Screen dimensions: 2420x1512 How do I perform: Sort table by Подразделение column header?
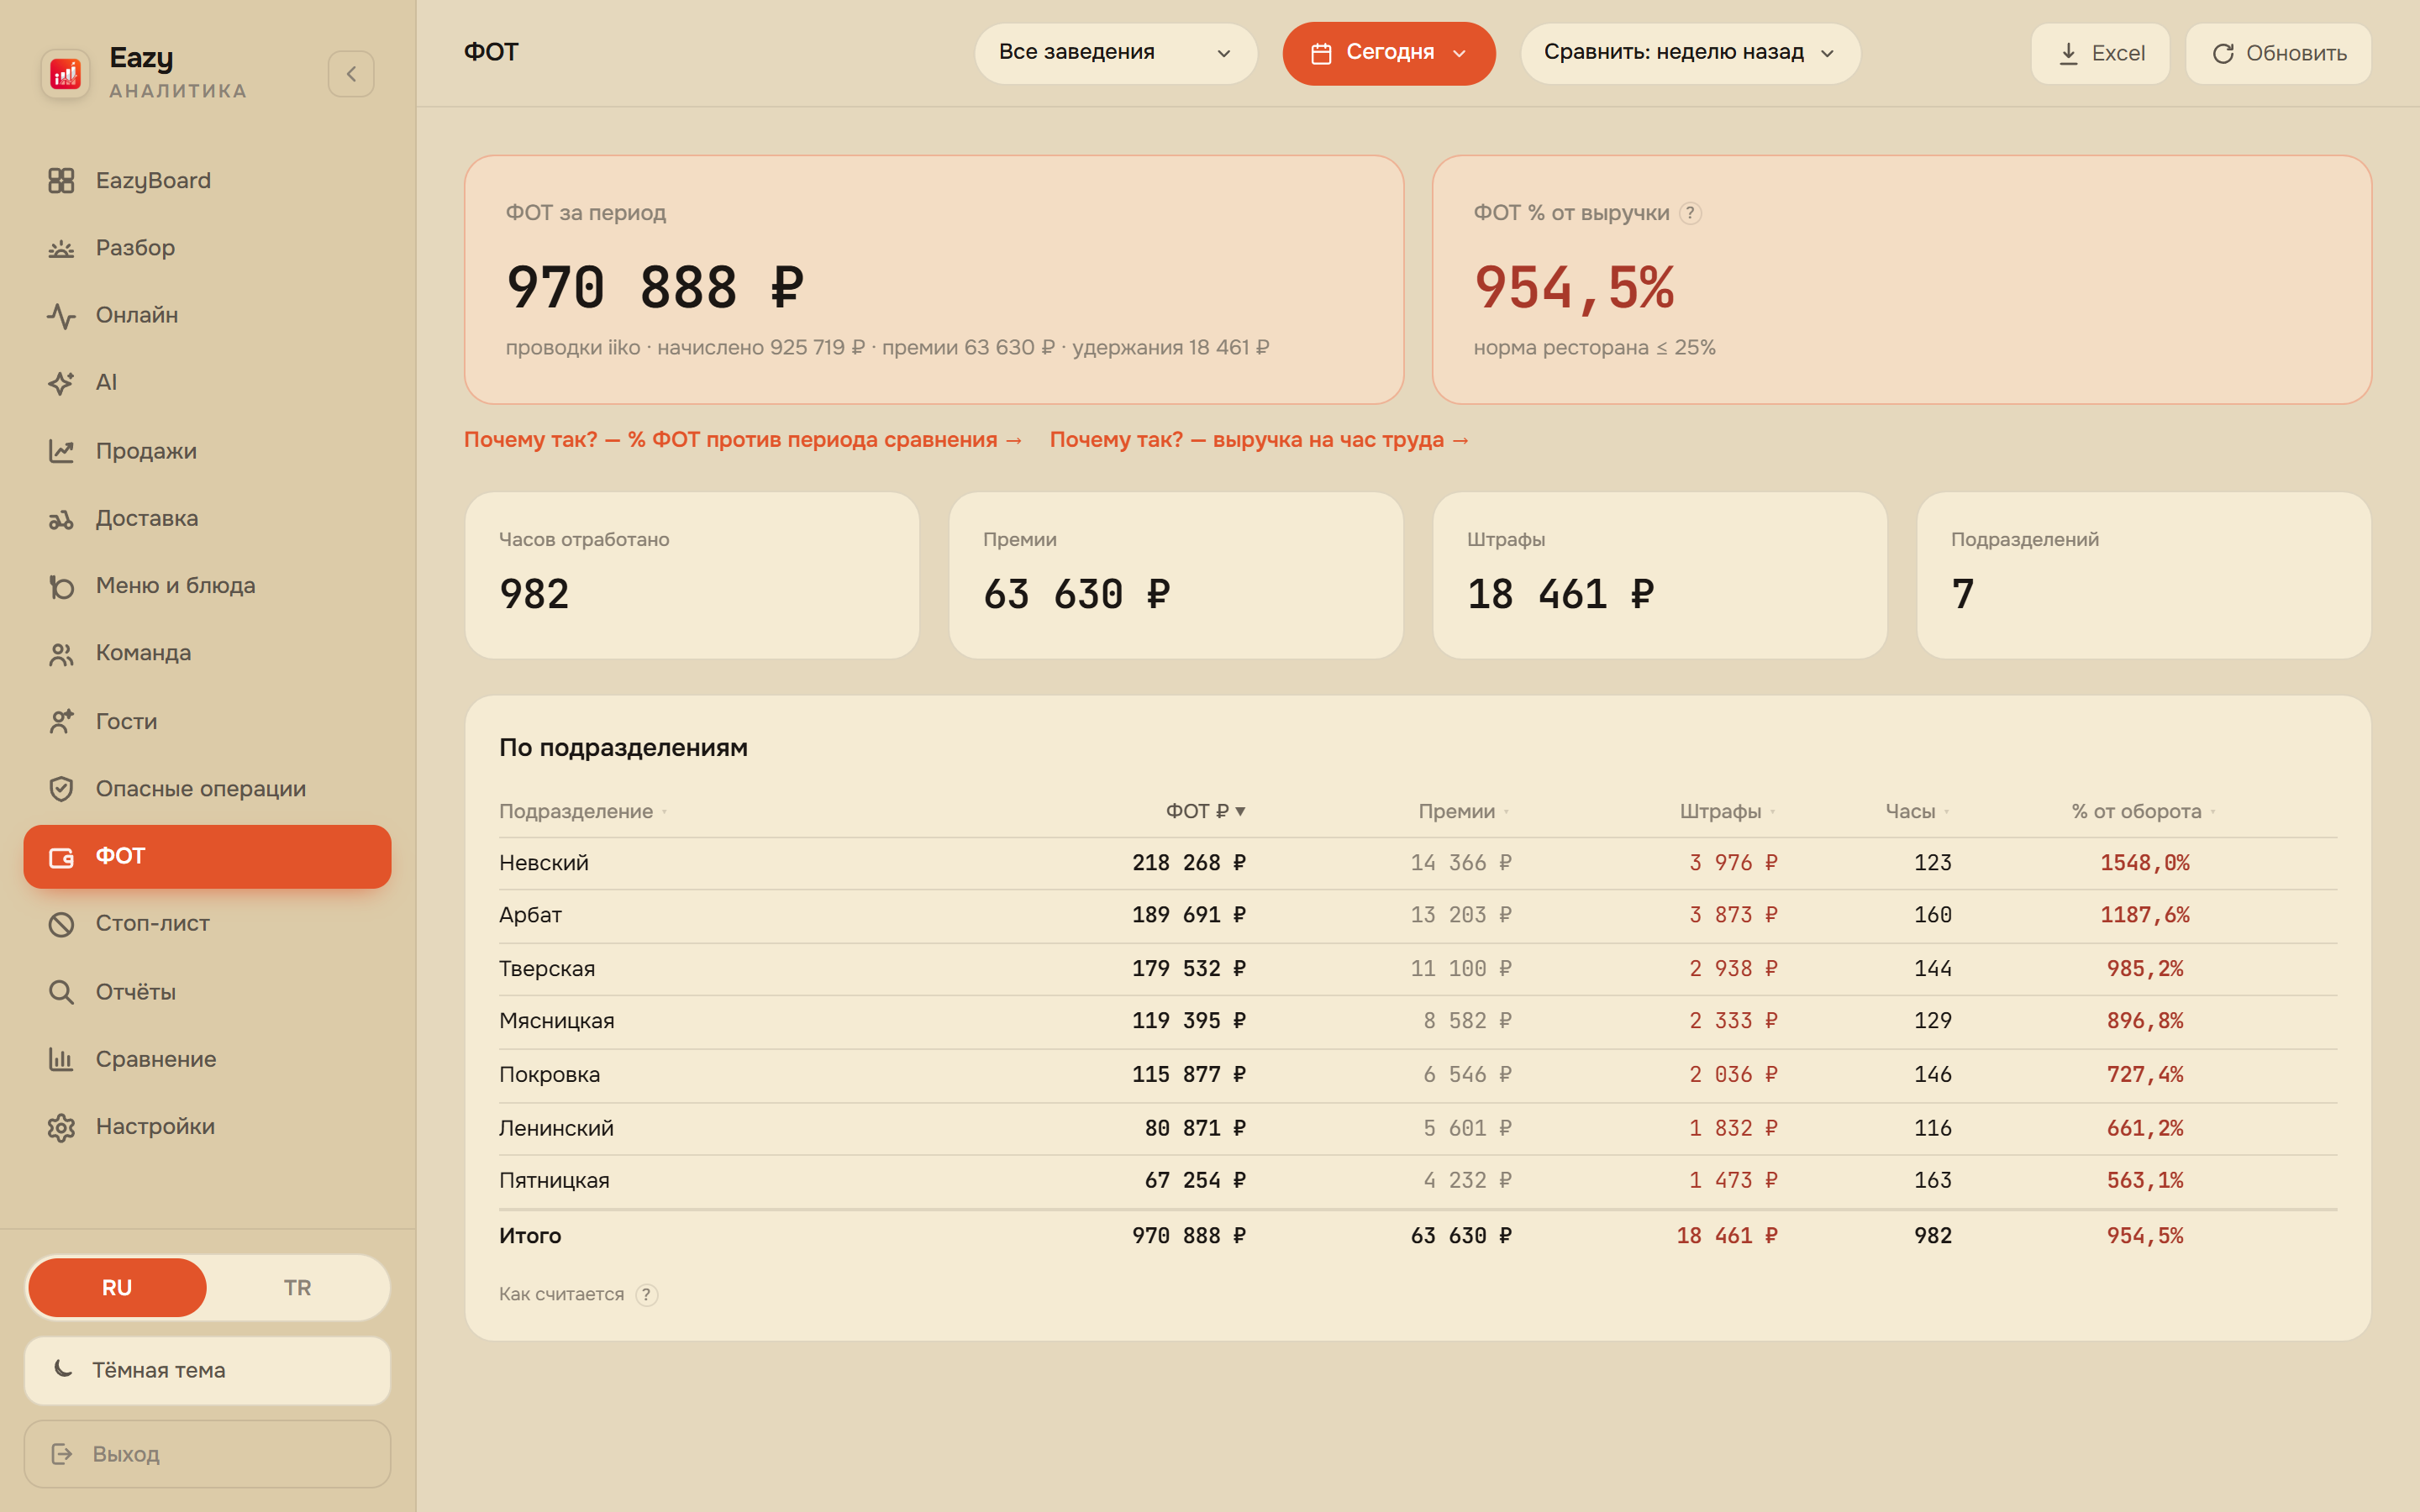[583, 811]
